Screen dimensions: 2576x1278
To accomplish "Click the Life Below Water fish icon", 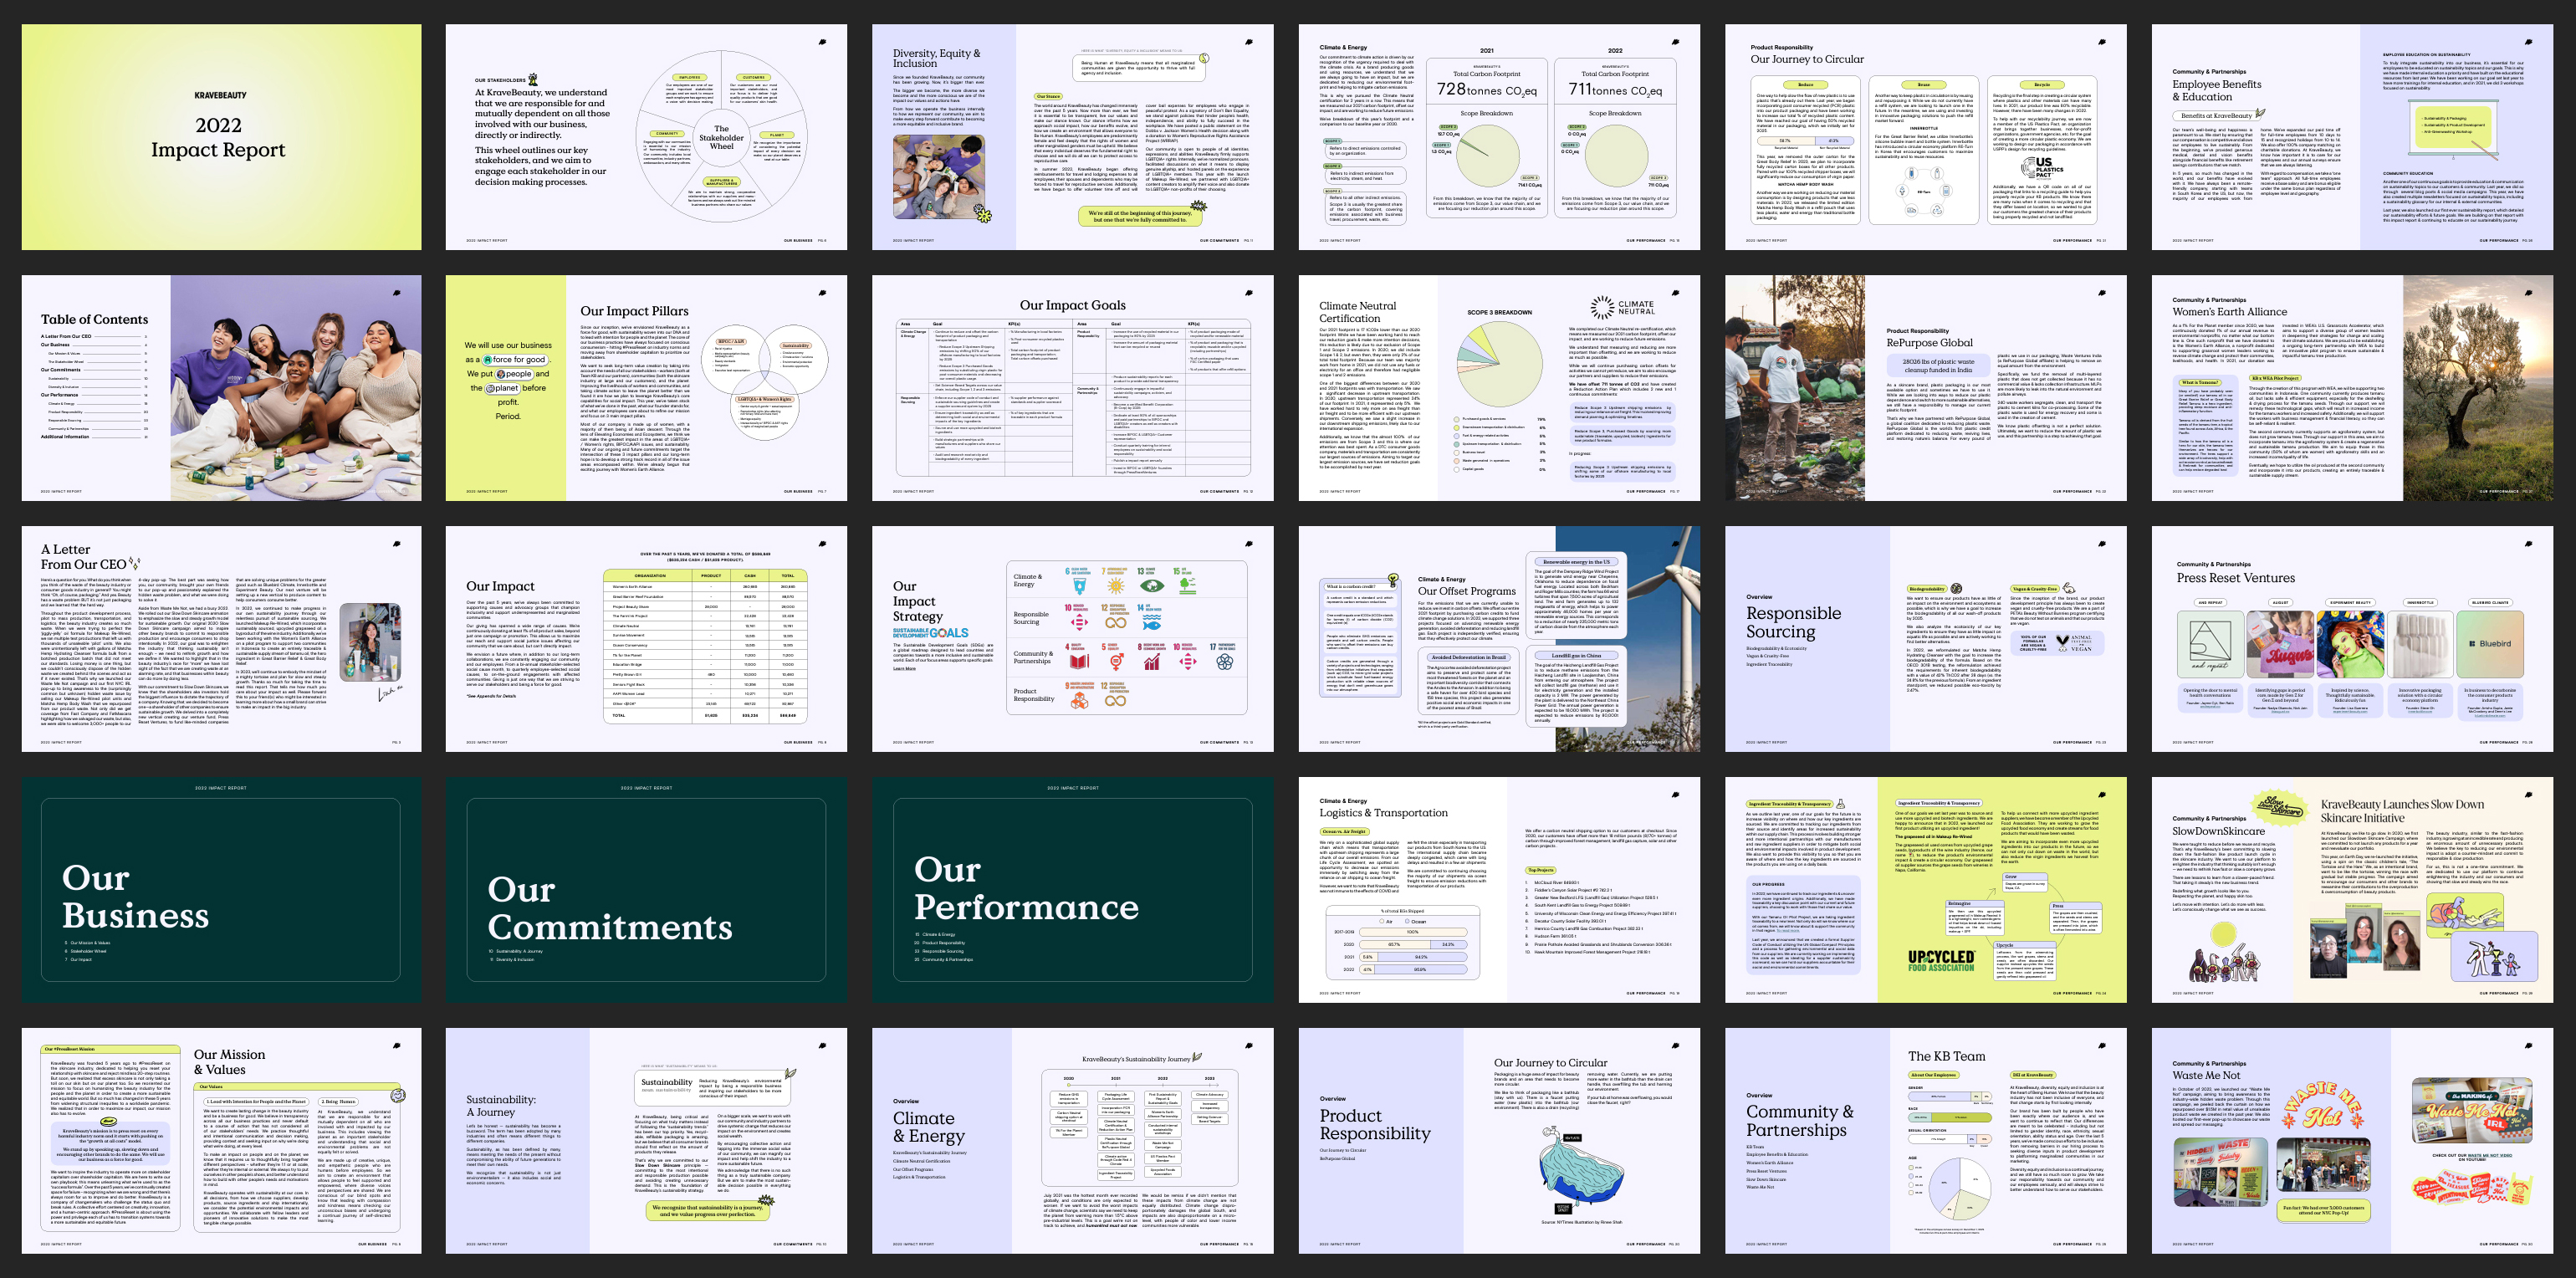I will pos(1152,626).
